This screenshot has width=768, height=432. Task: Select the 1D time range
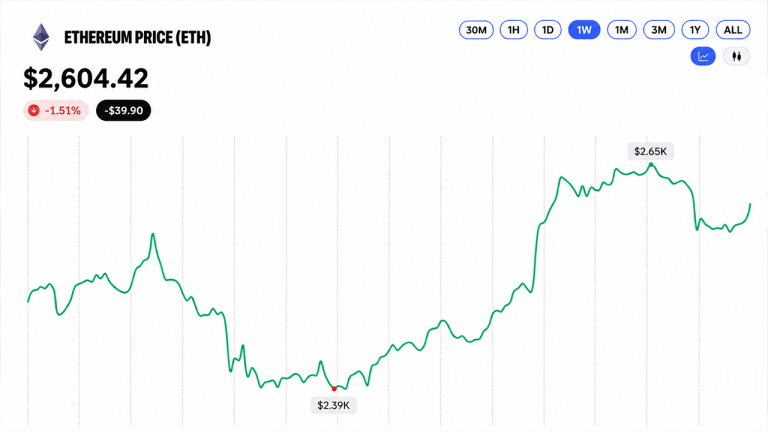[548, 30]
